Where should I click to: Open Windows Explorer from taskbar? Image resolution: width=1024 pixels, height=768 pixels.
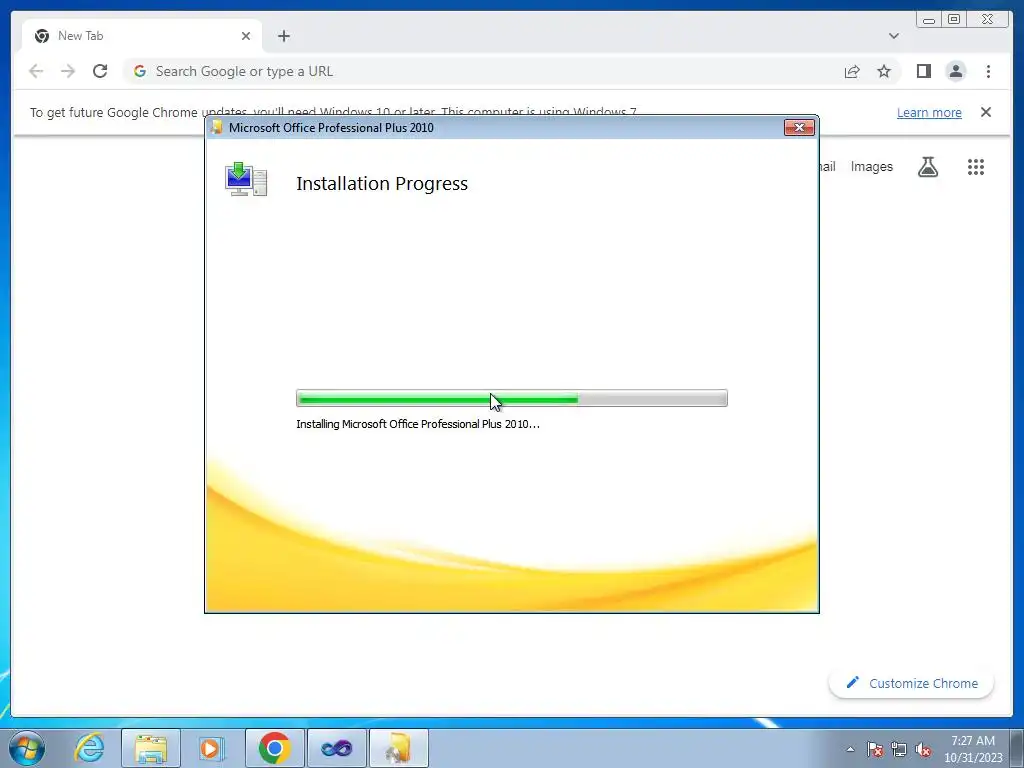[151, 748]
